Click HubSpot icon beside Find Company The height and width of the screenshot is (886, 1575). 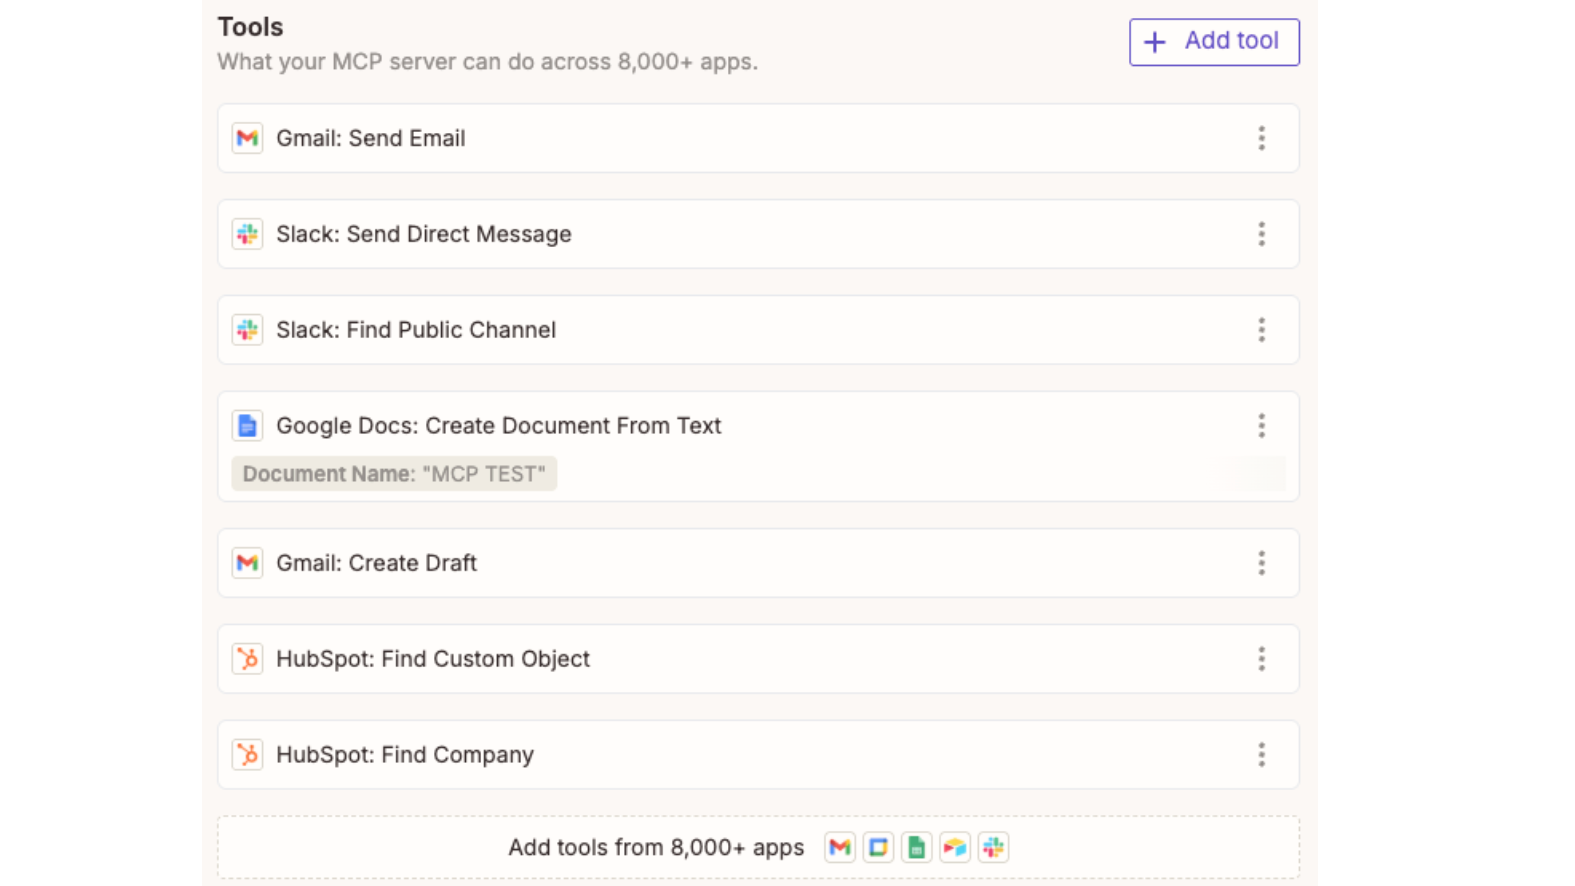[x=247, y=755]
